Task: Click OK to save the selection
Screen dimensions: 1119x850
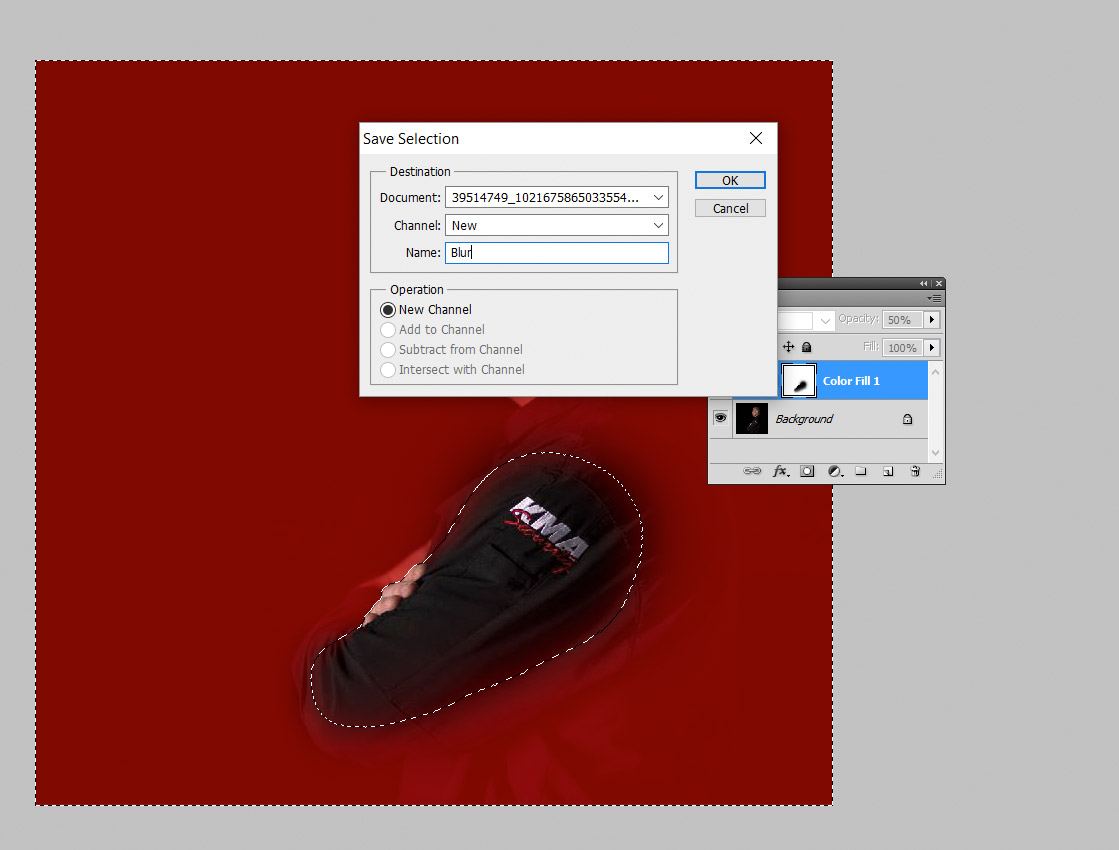Action: click(x=730, y=181)
